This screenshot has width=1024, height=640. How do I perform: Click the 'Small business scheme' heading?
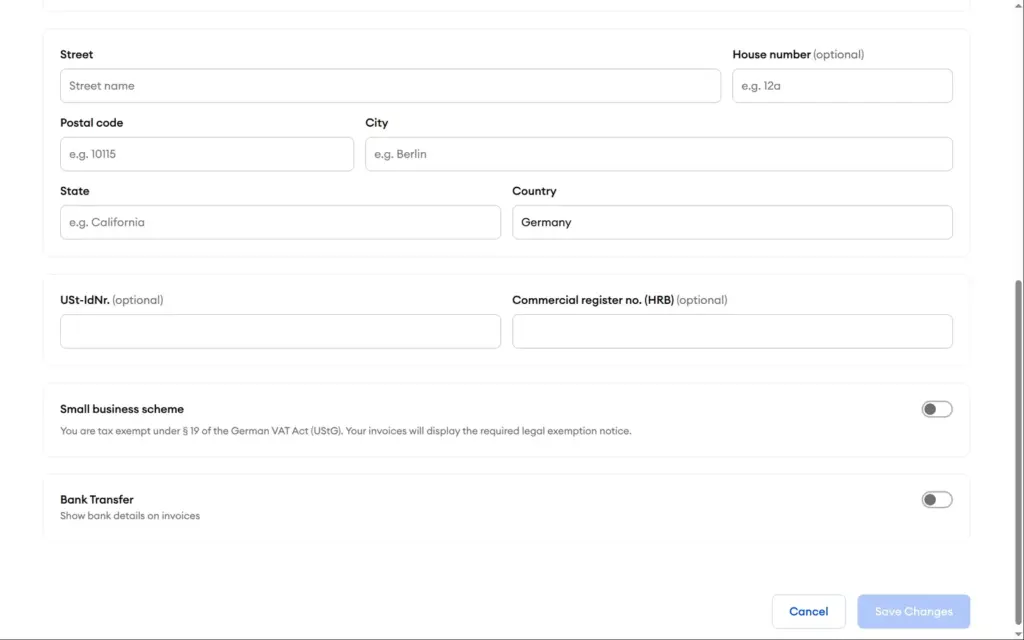[x=122, y=409]
